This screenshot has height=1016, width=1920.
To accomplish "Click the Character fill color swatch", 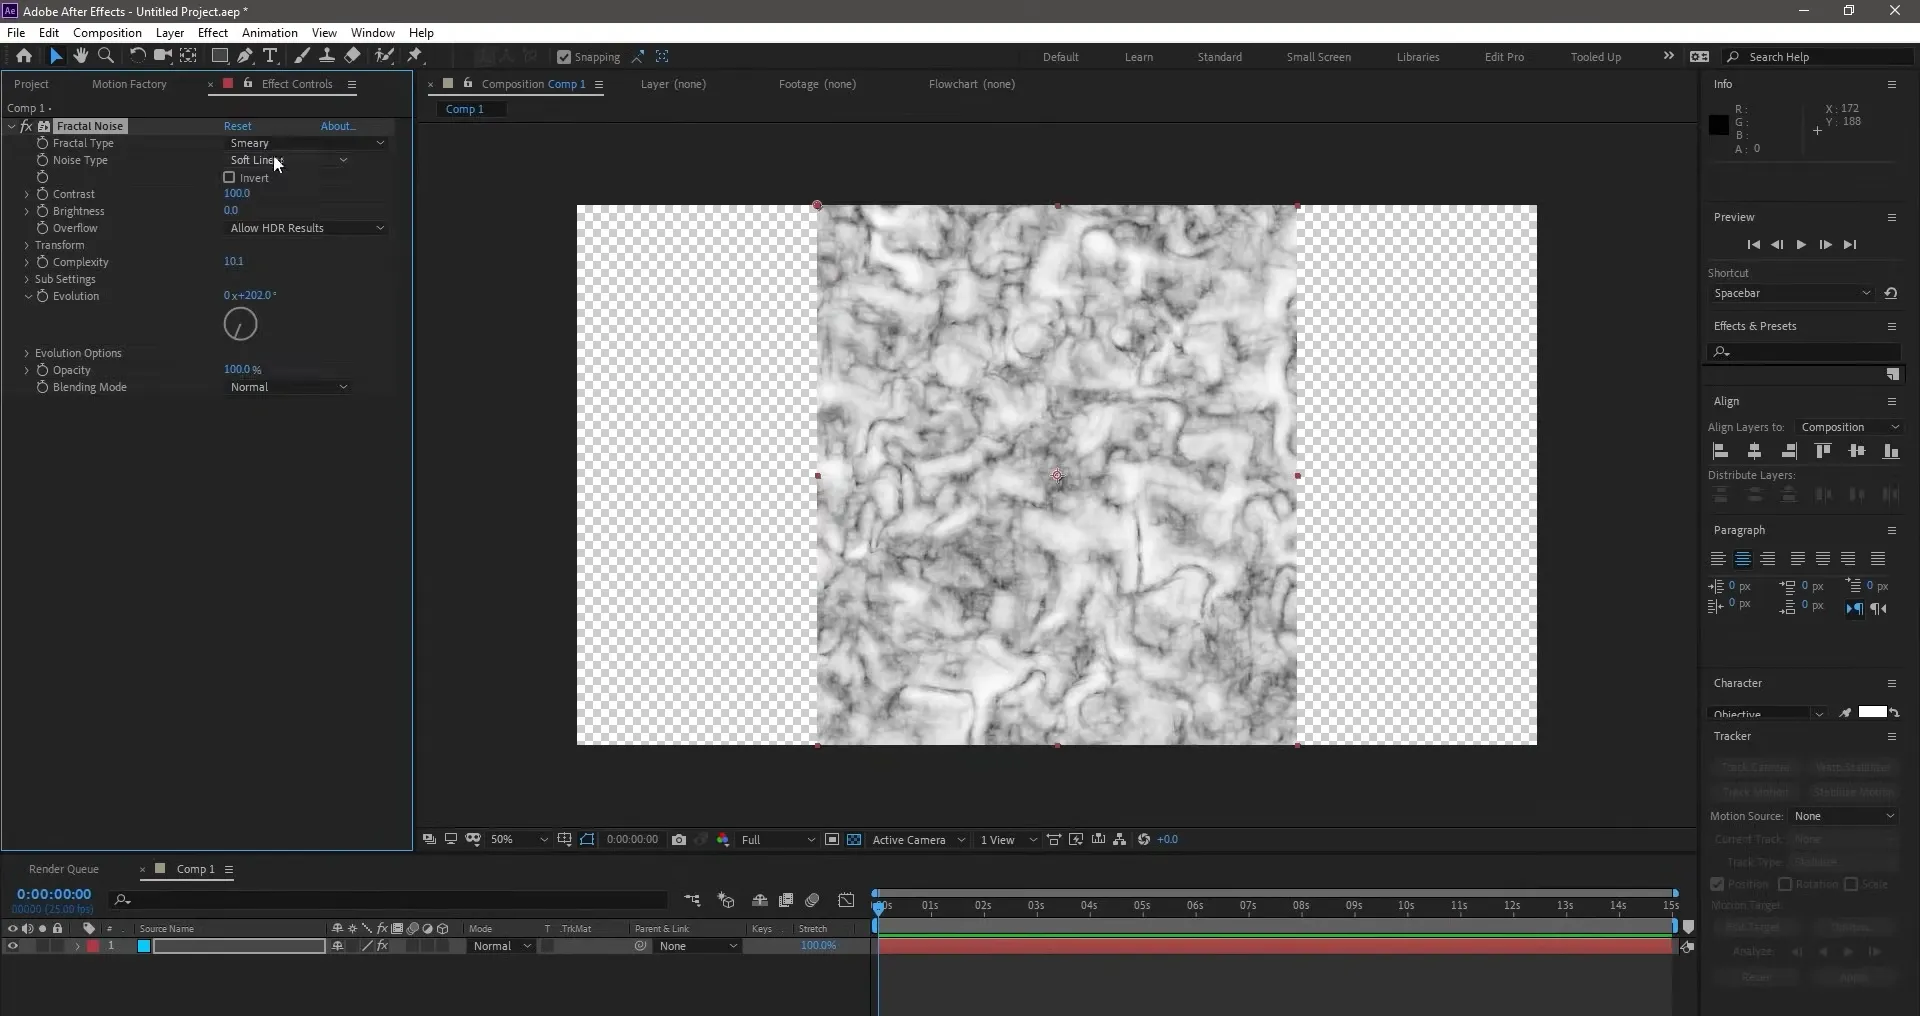I will [1872, 712].
